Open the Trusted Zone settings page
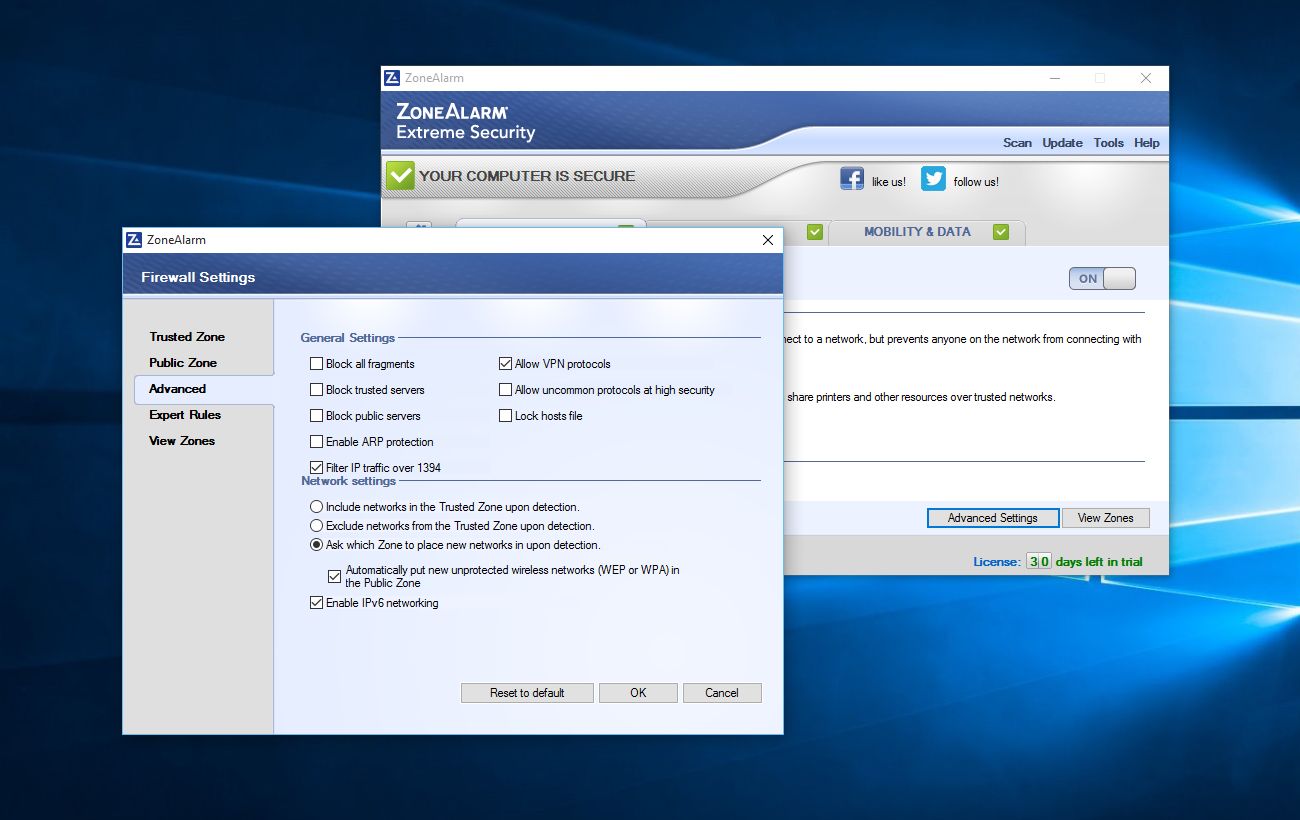This screenshot has height=820, width=1300. (x=187, y=337)
